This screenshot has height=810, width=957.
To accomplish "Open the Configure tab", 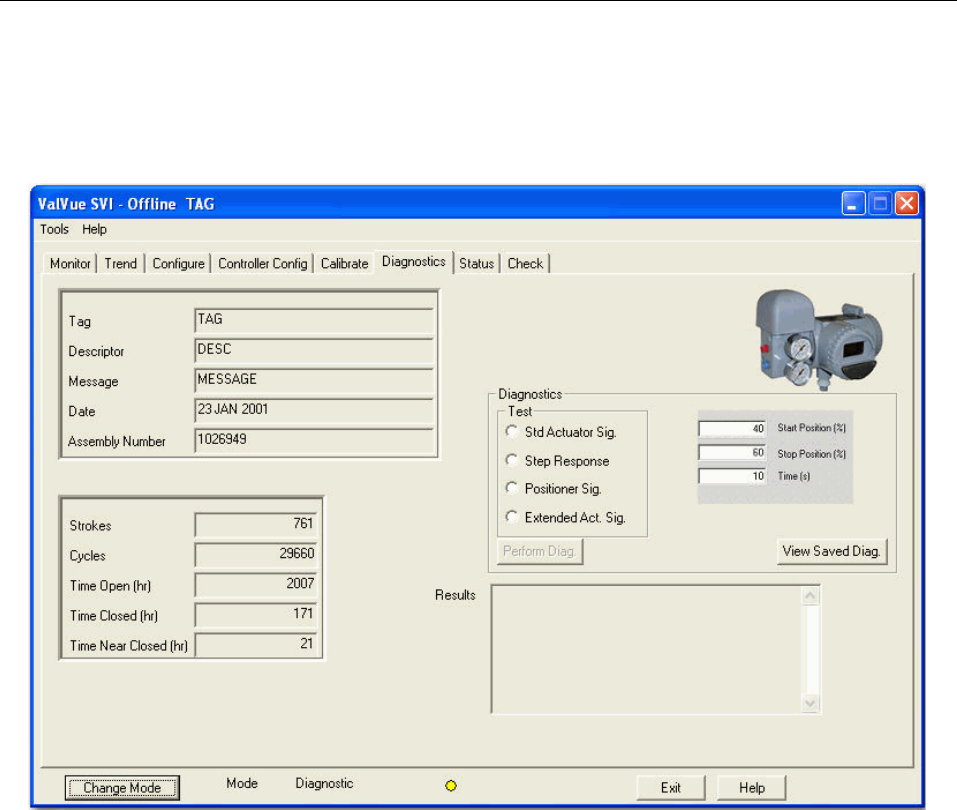I will pyautogui.click(x=178, y=264).
